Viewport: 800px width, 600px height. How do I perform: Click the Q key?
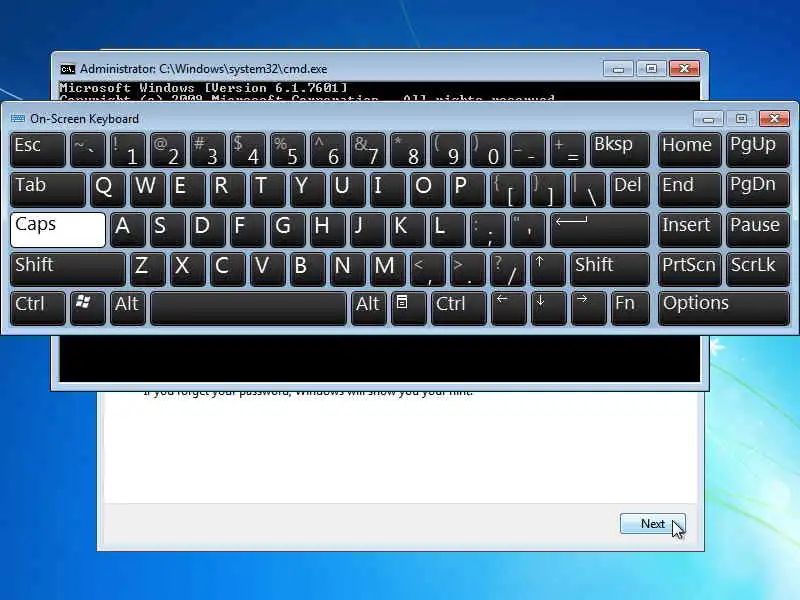tap(108, 189)
